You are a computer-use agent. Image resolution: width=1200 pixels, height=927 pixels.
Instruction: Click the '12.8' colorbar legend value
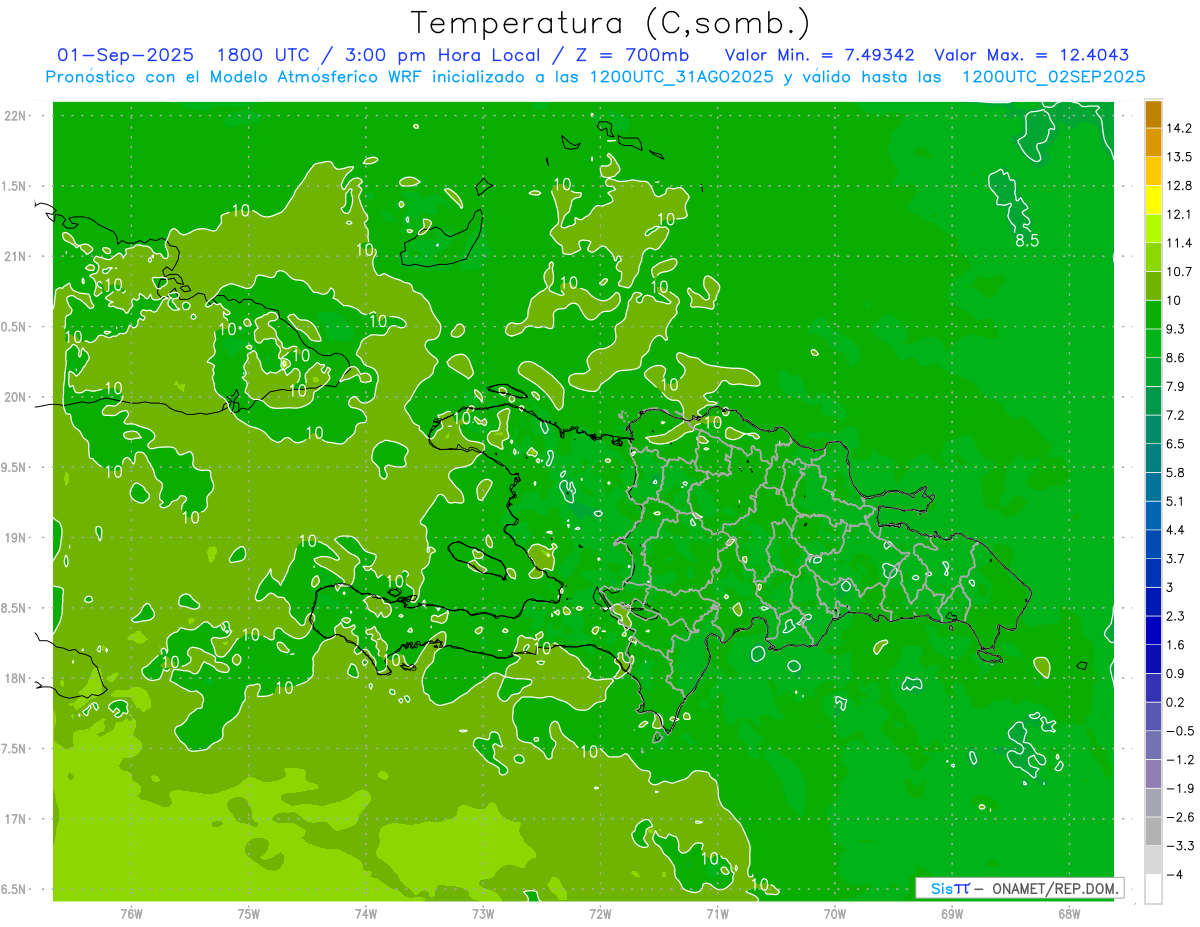point(1179,186)
